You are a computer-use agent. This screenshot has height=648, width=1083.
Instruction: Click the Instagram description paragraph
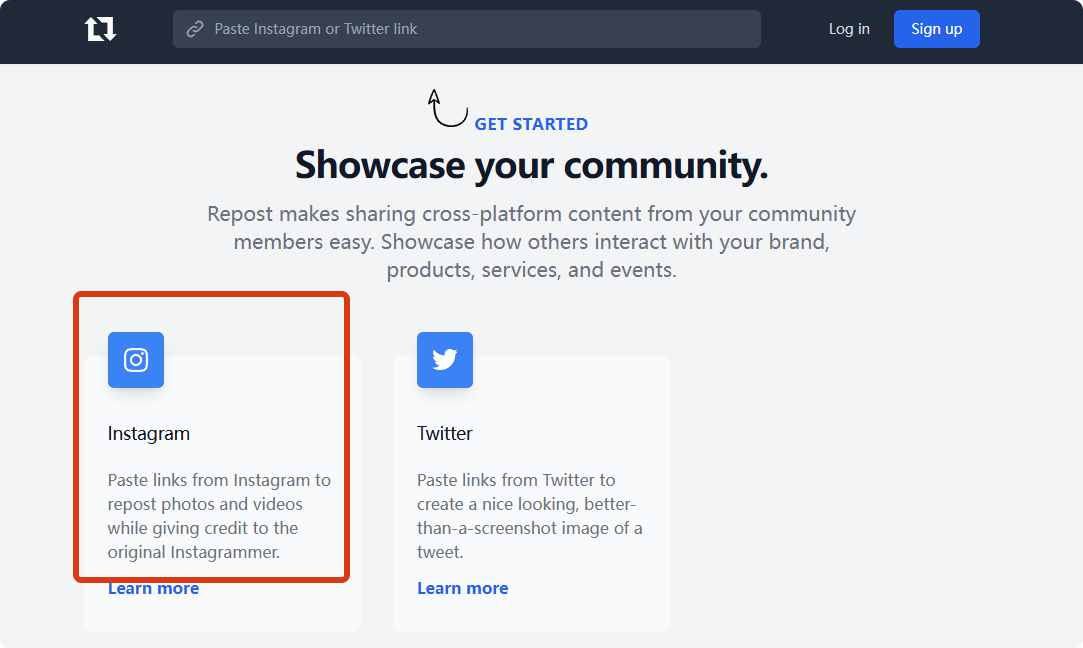point(219,516)
